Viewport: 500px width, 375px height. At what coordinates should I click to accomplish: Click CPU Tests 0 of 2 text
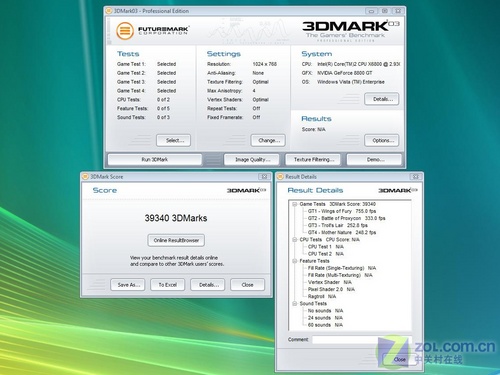click(x=143, y=100)
